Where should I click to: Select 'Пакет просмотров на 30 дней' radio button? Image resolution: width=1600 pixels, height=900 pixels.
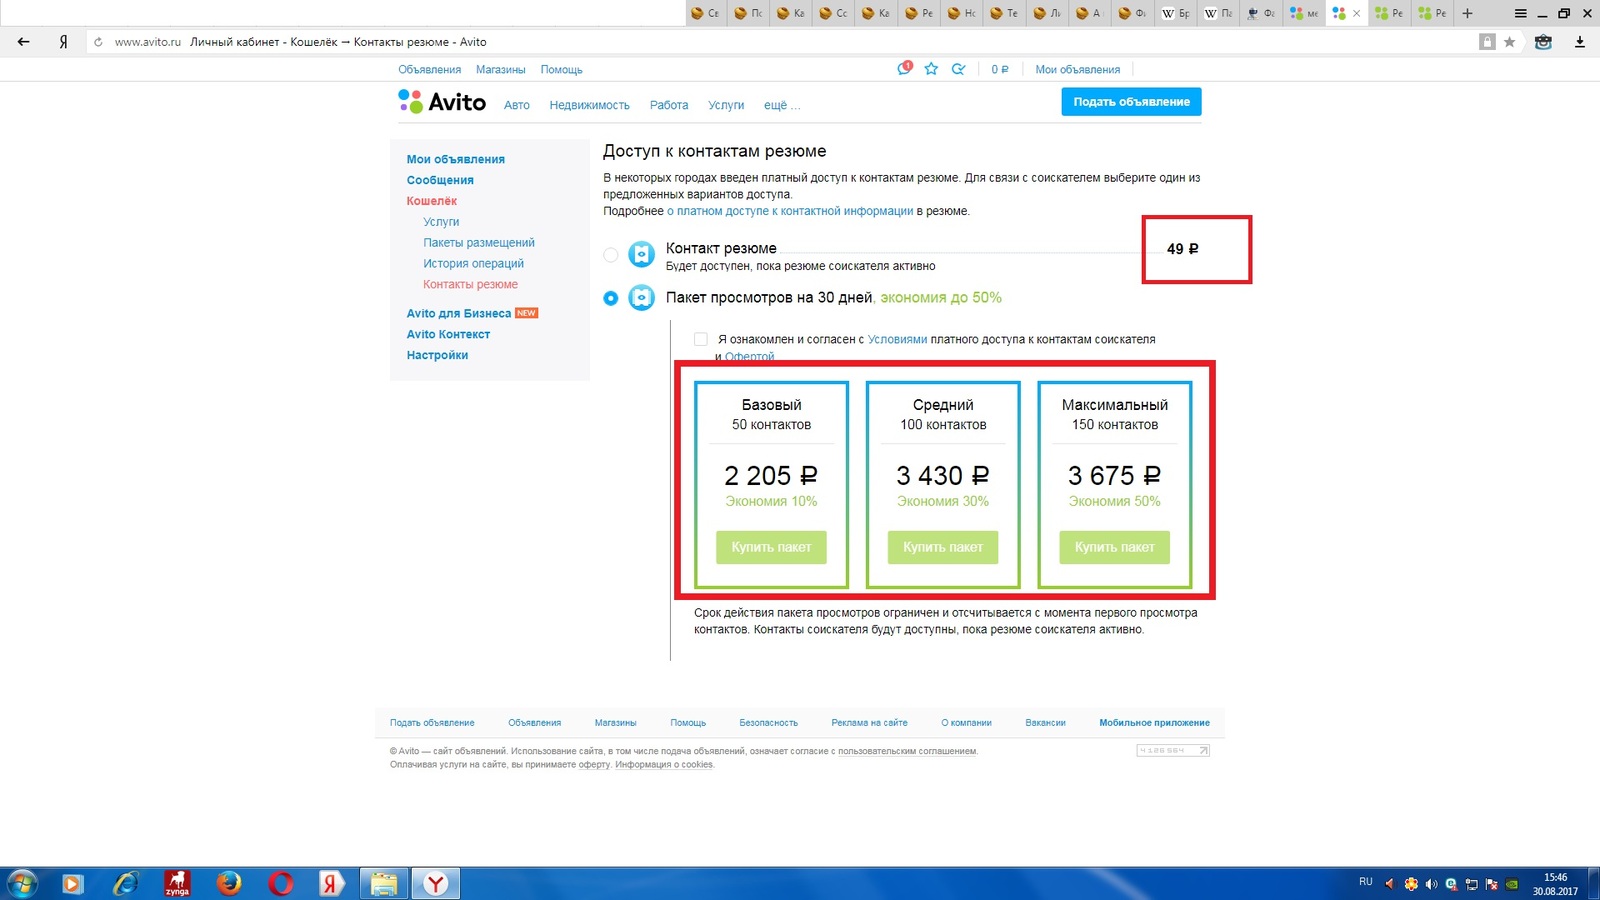coord(611,298)
